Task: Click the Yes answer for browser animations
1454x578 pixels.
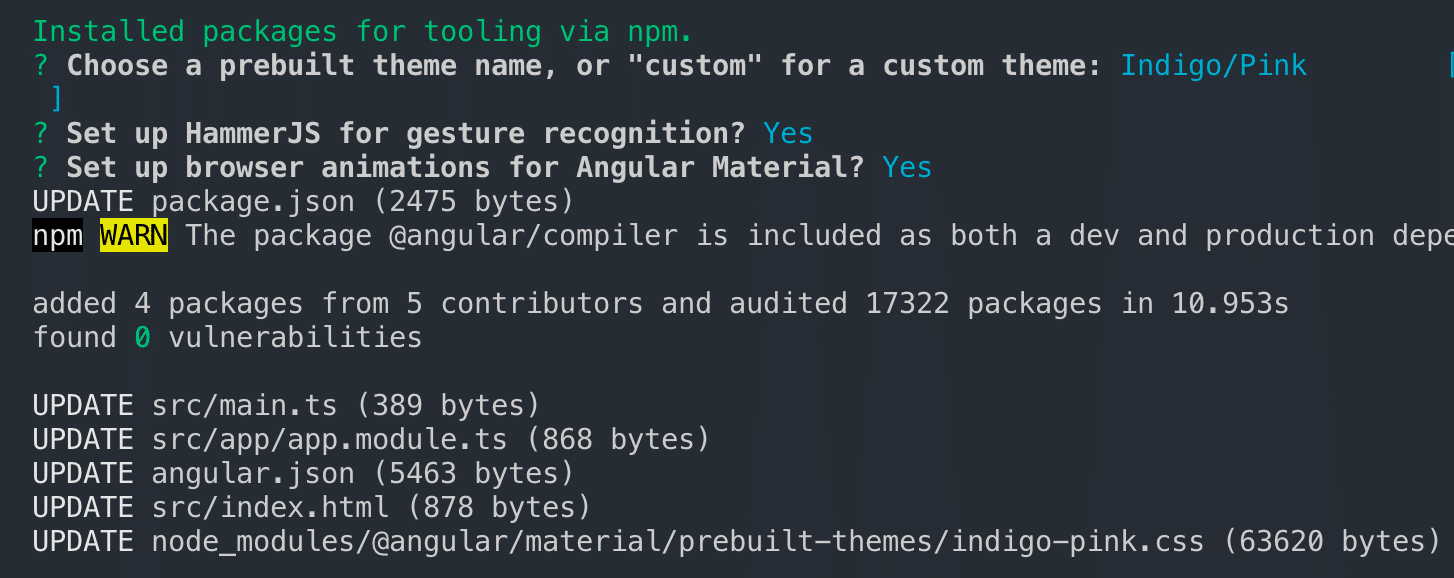Action: point(907,168)
